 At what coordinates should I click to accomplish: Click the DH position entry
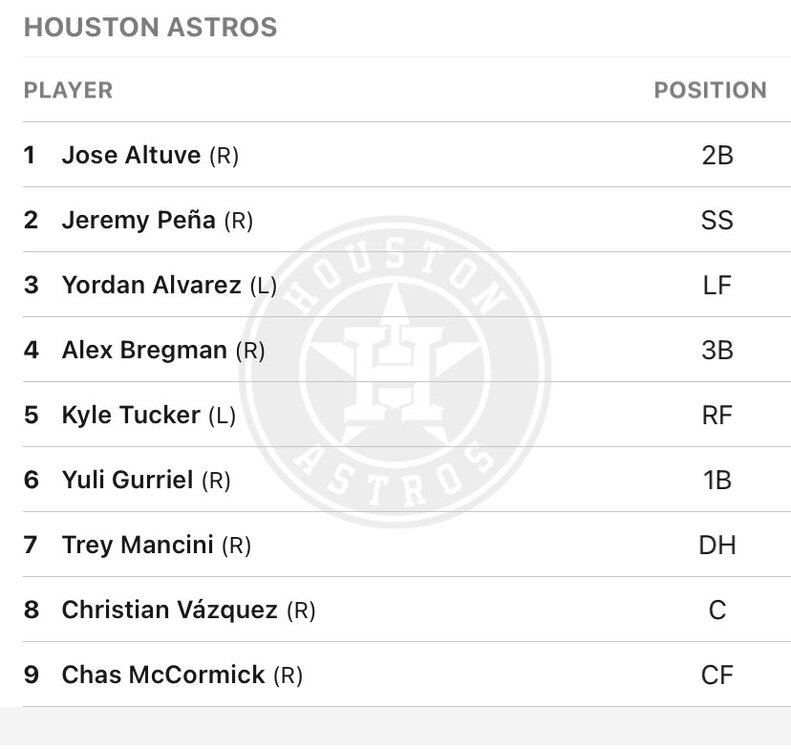click(717, 546)
